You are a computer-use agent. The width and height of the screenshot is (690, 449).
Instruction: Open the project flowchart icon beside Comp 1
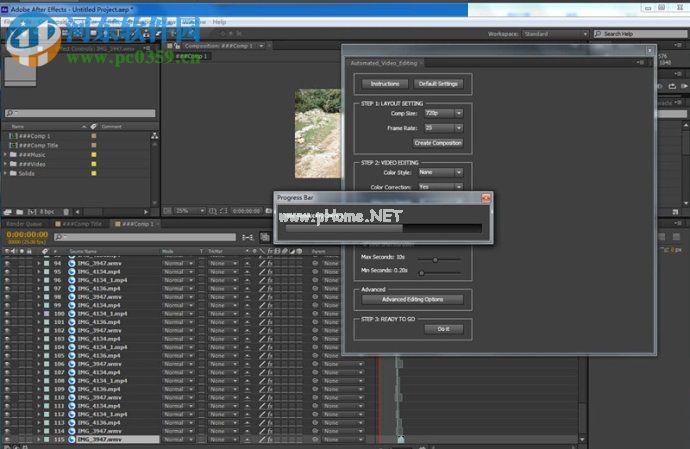[x=154, y=136]
